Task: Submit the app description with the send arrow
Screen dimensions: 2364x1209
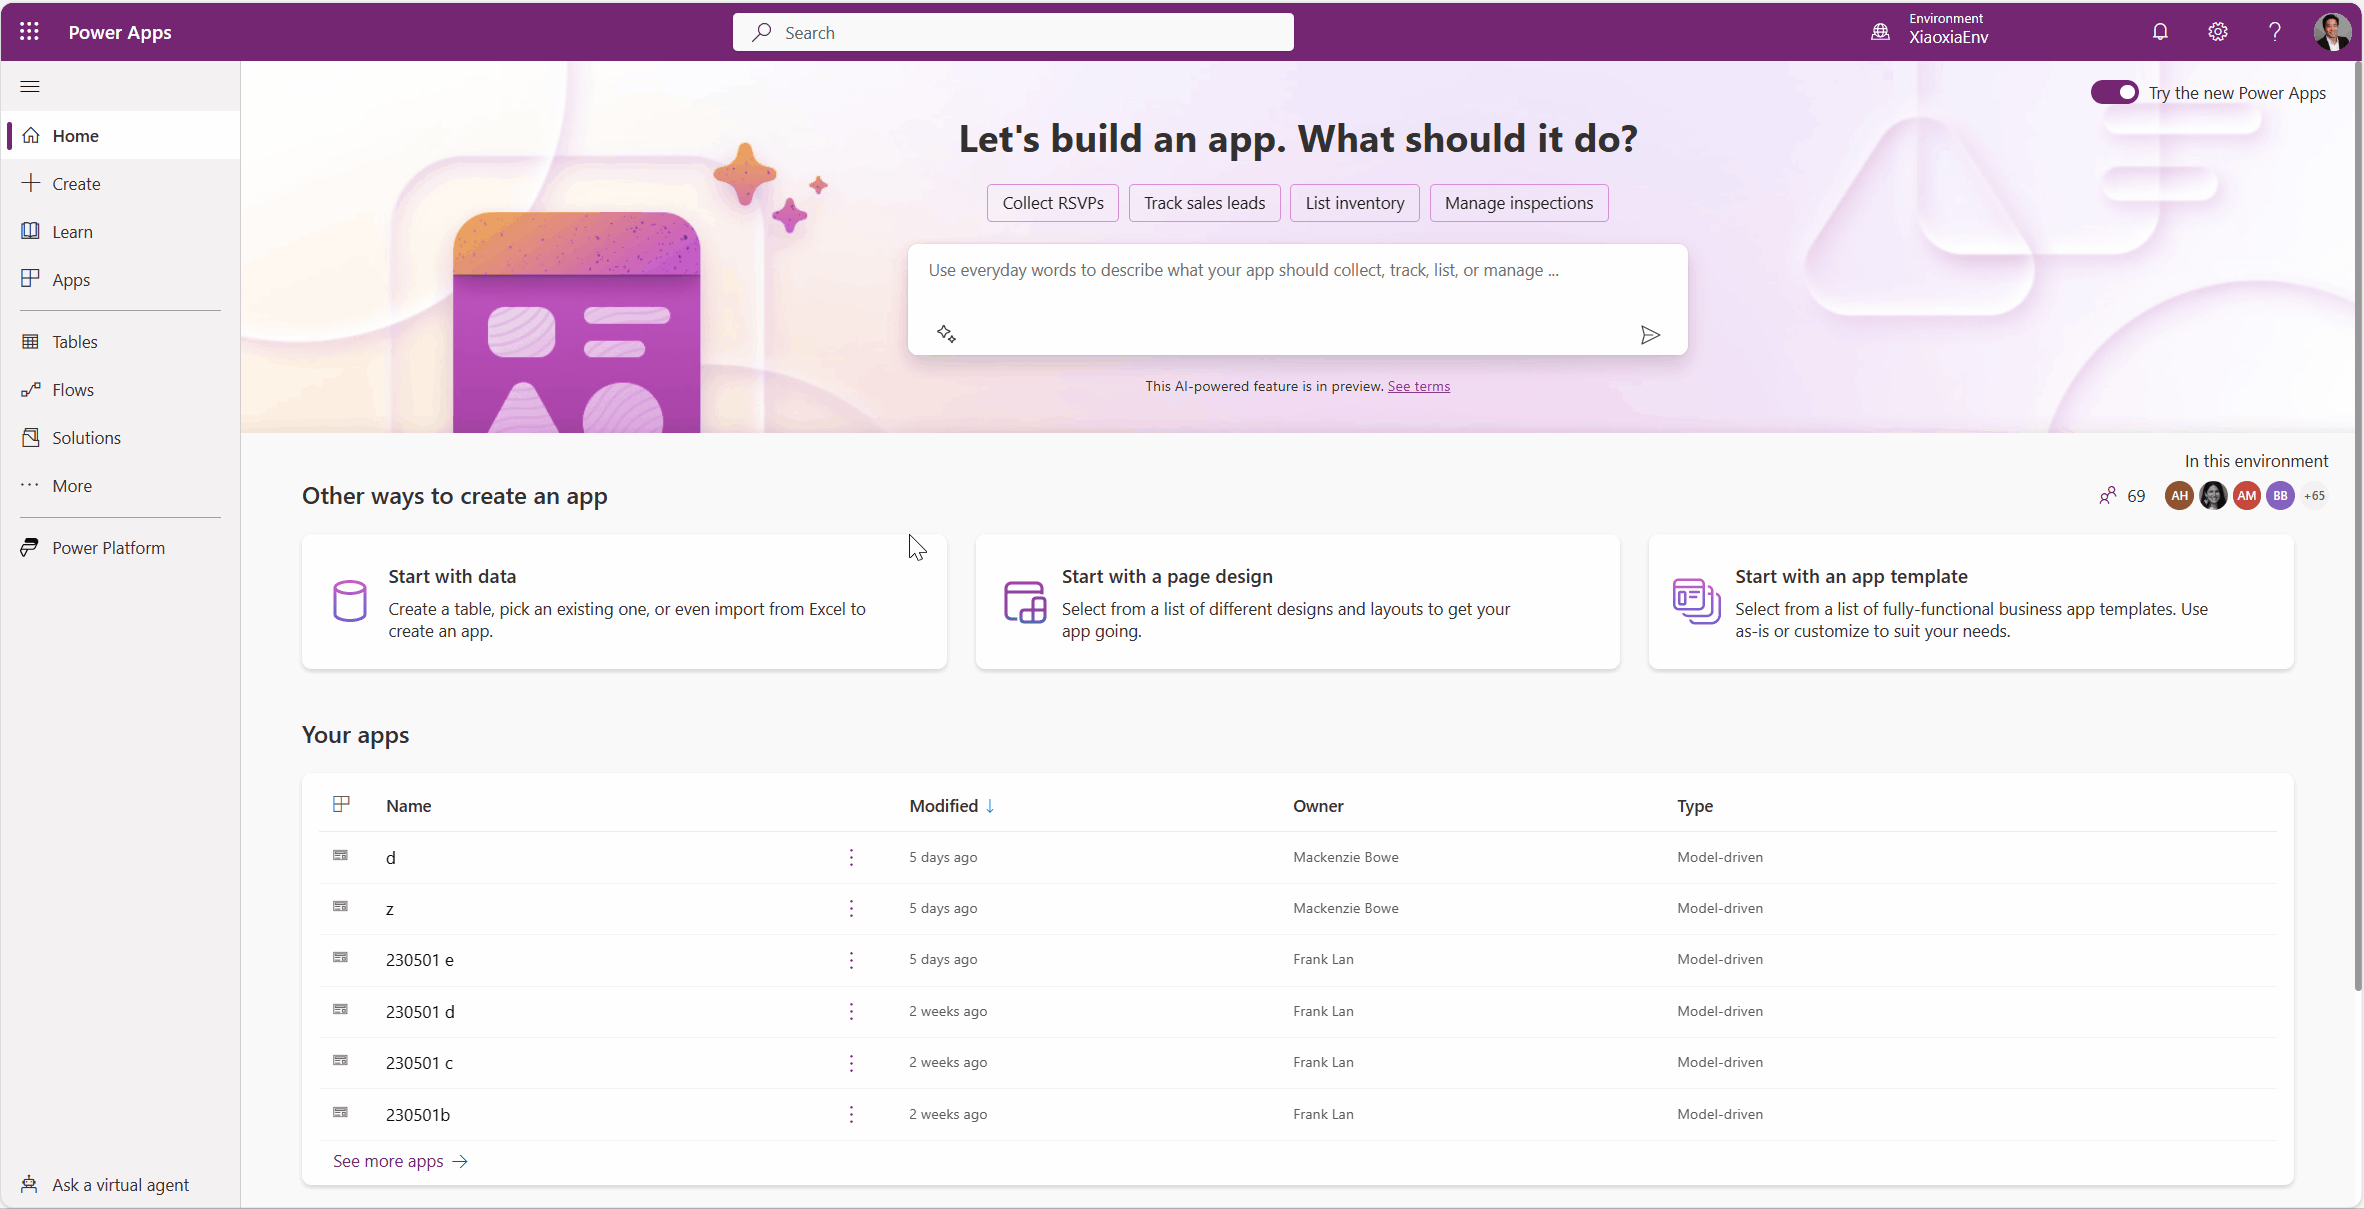Action: (x=1650, y=334)
